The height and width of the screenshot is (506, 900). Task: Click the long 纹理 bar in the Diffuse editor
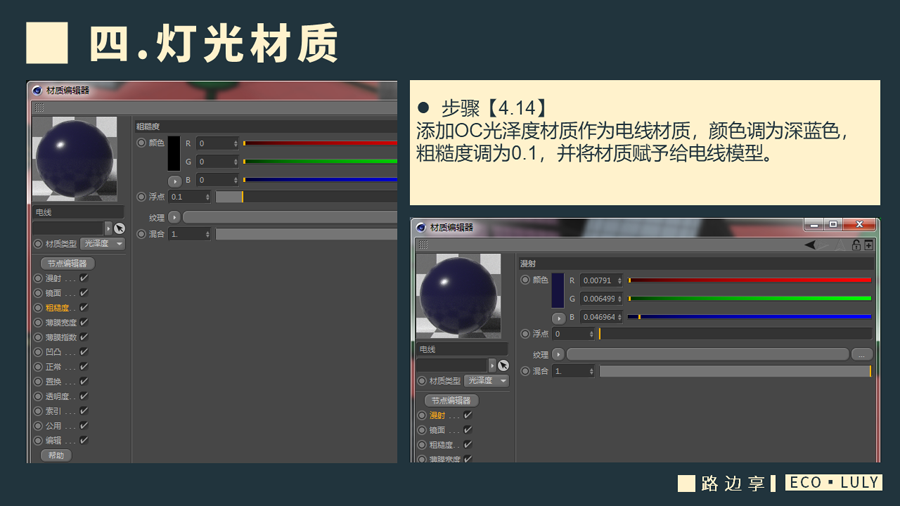pos(707,355)
